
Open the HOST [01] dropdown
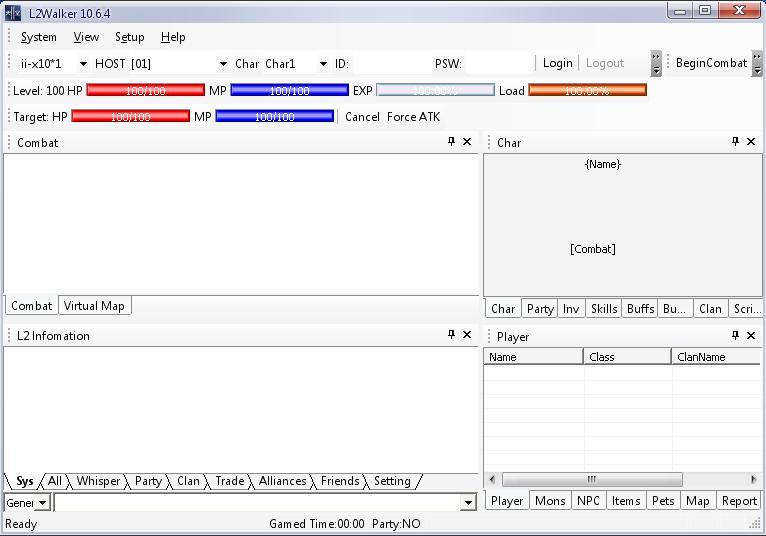[223, 64]
